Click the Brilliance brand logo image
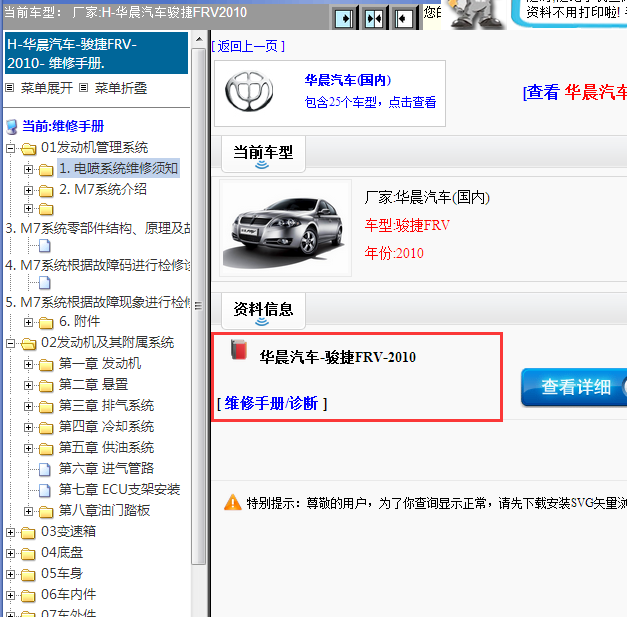This screenshot has width=627, height=617. [249, 91]
